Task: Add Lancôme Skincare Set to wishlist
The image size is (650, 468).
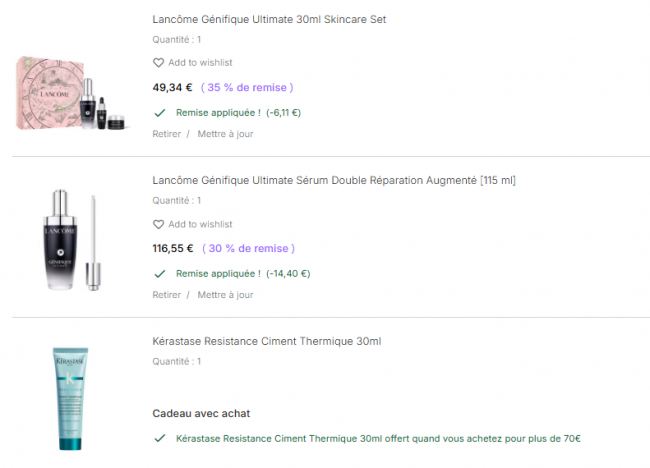Action: pos(199,63)
